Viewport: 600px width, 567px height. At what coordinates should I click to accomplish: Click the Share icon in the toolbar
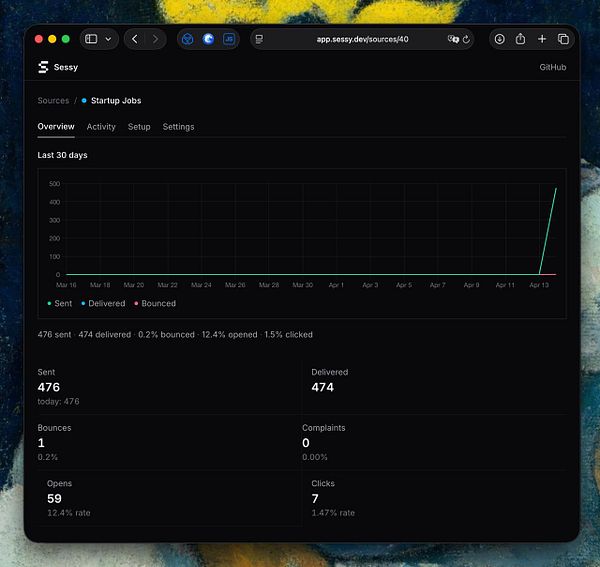click(520, 39)
